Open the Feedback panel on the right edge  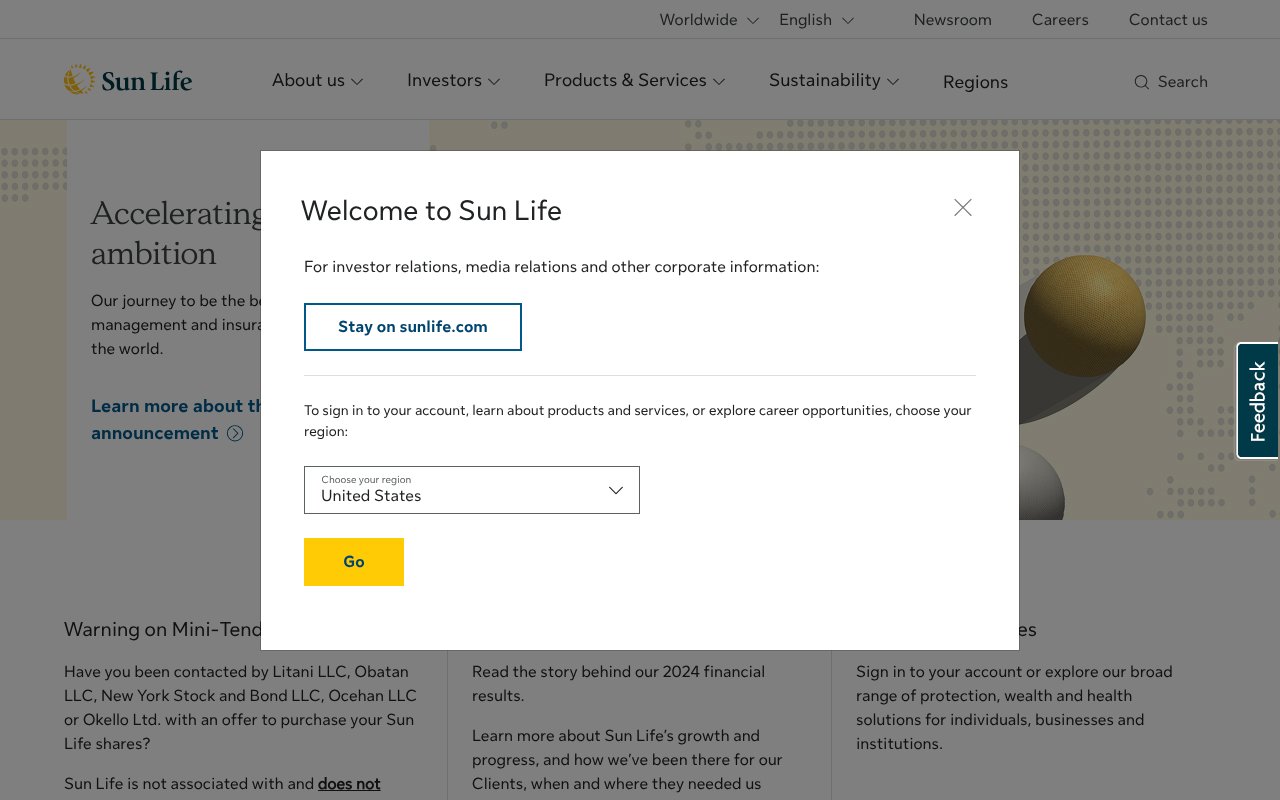pyautogui.click(x=1257, y=400)
